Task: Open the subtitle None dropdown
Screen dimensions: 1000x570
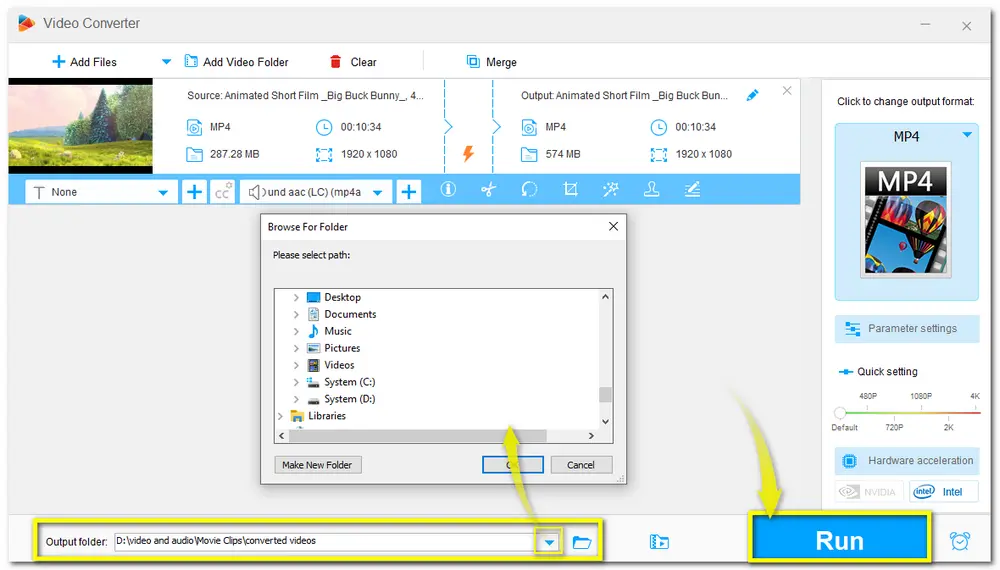Action: coord(99,192)
